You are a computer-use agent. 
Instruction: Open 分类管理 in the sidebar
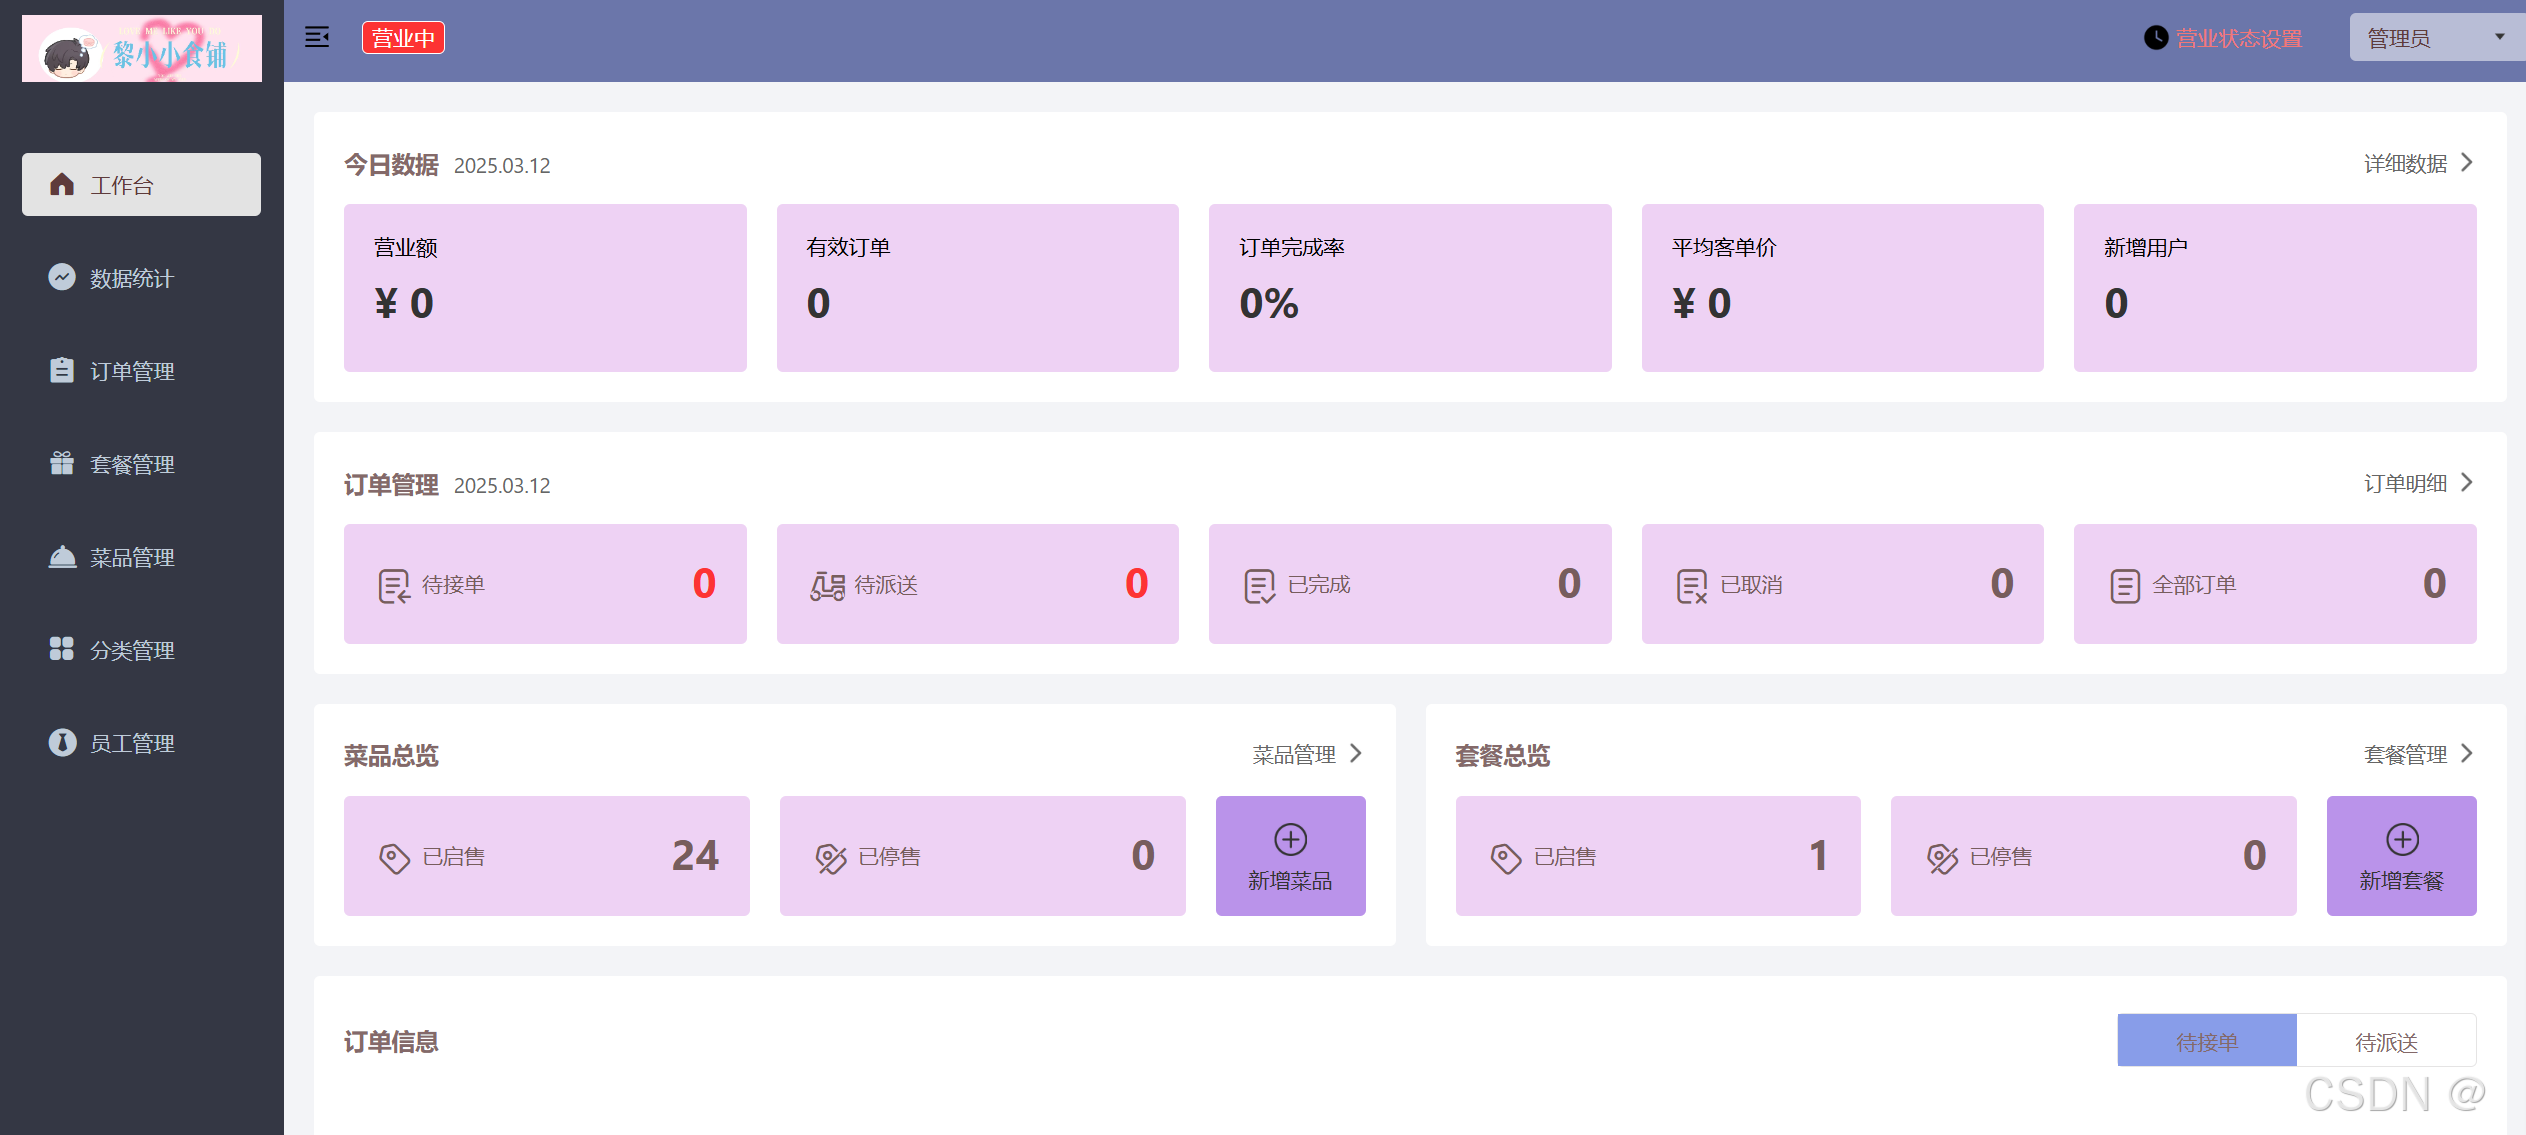coord(141,649)
